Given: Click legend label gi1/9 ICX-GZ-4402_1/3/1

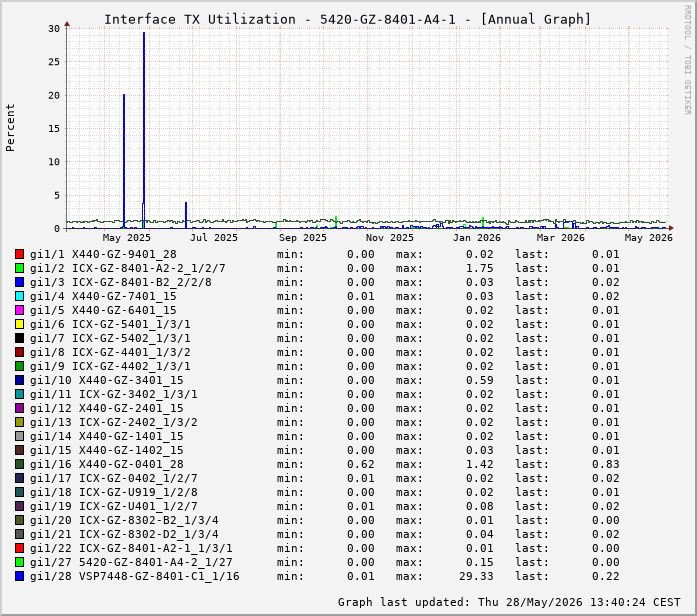Looking at the screenshot, I should tap(110, 366).
